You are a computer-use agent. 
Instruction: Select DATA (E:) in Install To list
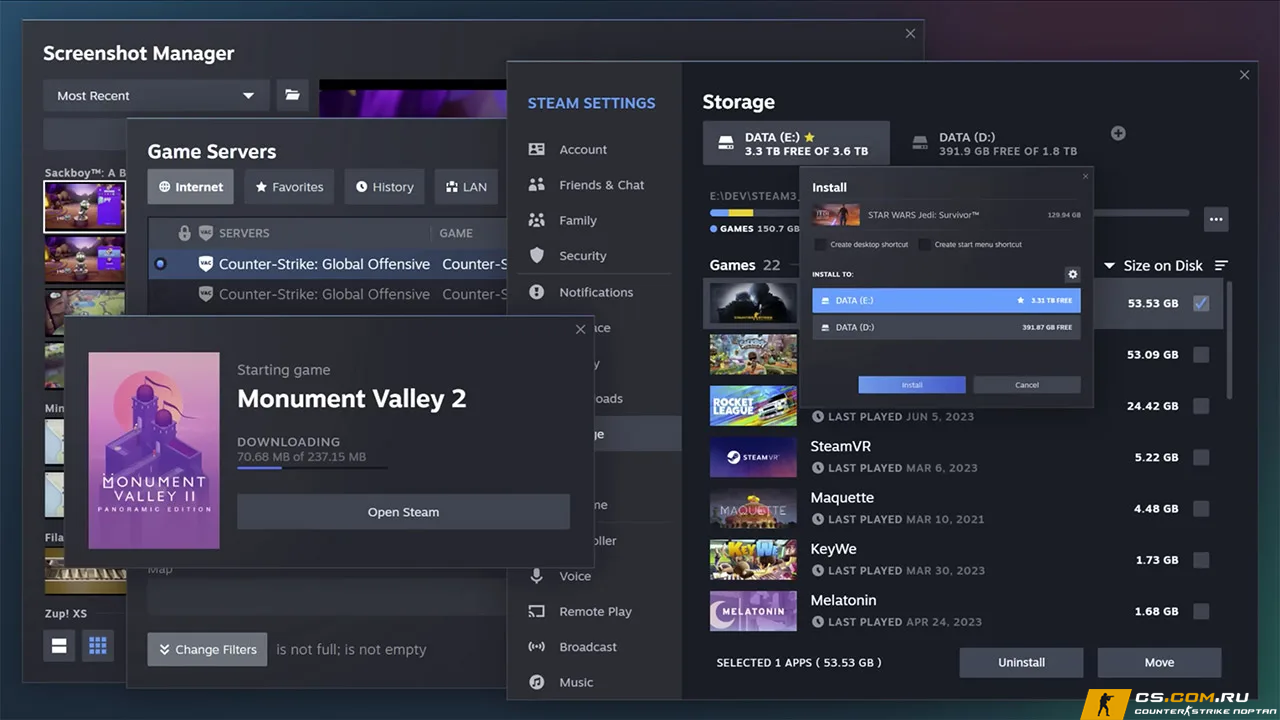coord(946,300)
